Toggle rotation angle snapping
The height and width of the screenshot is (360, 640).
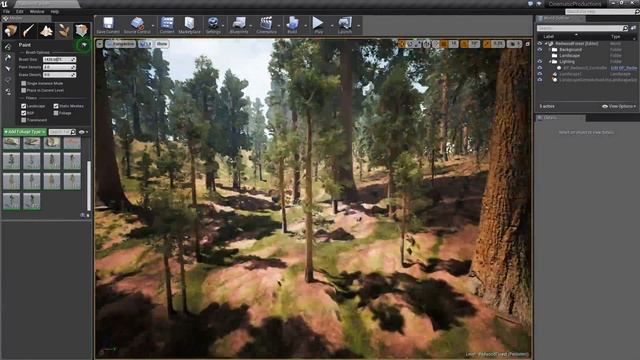pyautogui.click(x=464, y=44)
